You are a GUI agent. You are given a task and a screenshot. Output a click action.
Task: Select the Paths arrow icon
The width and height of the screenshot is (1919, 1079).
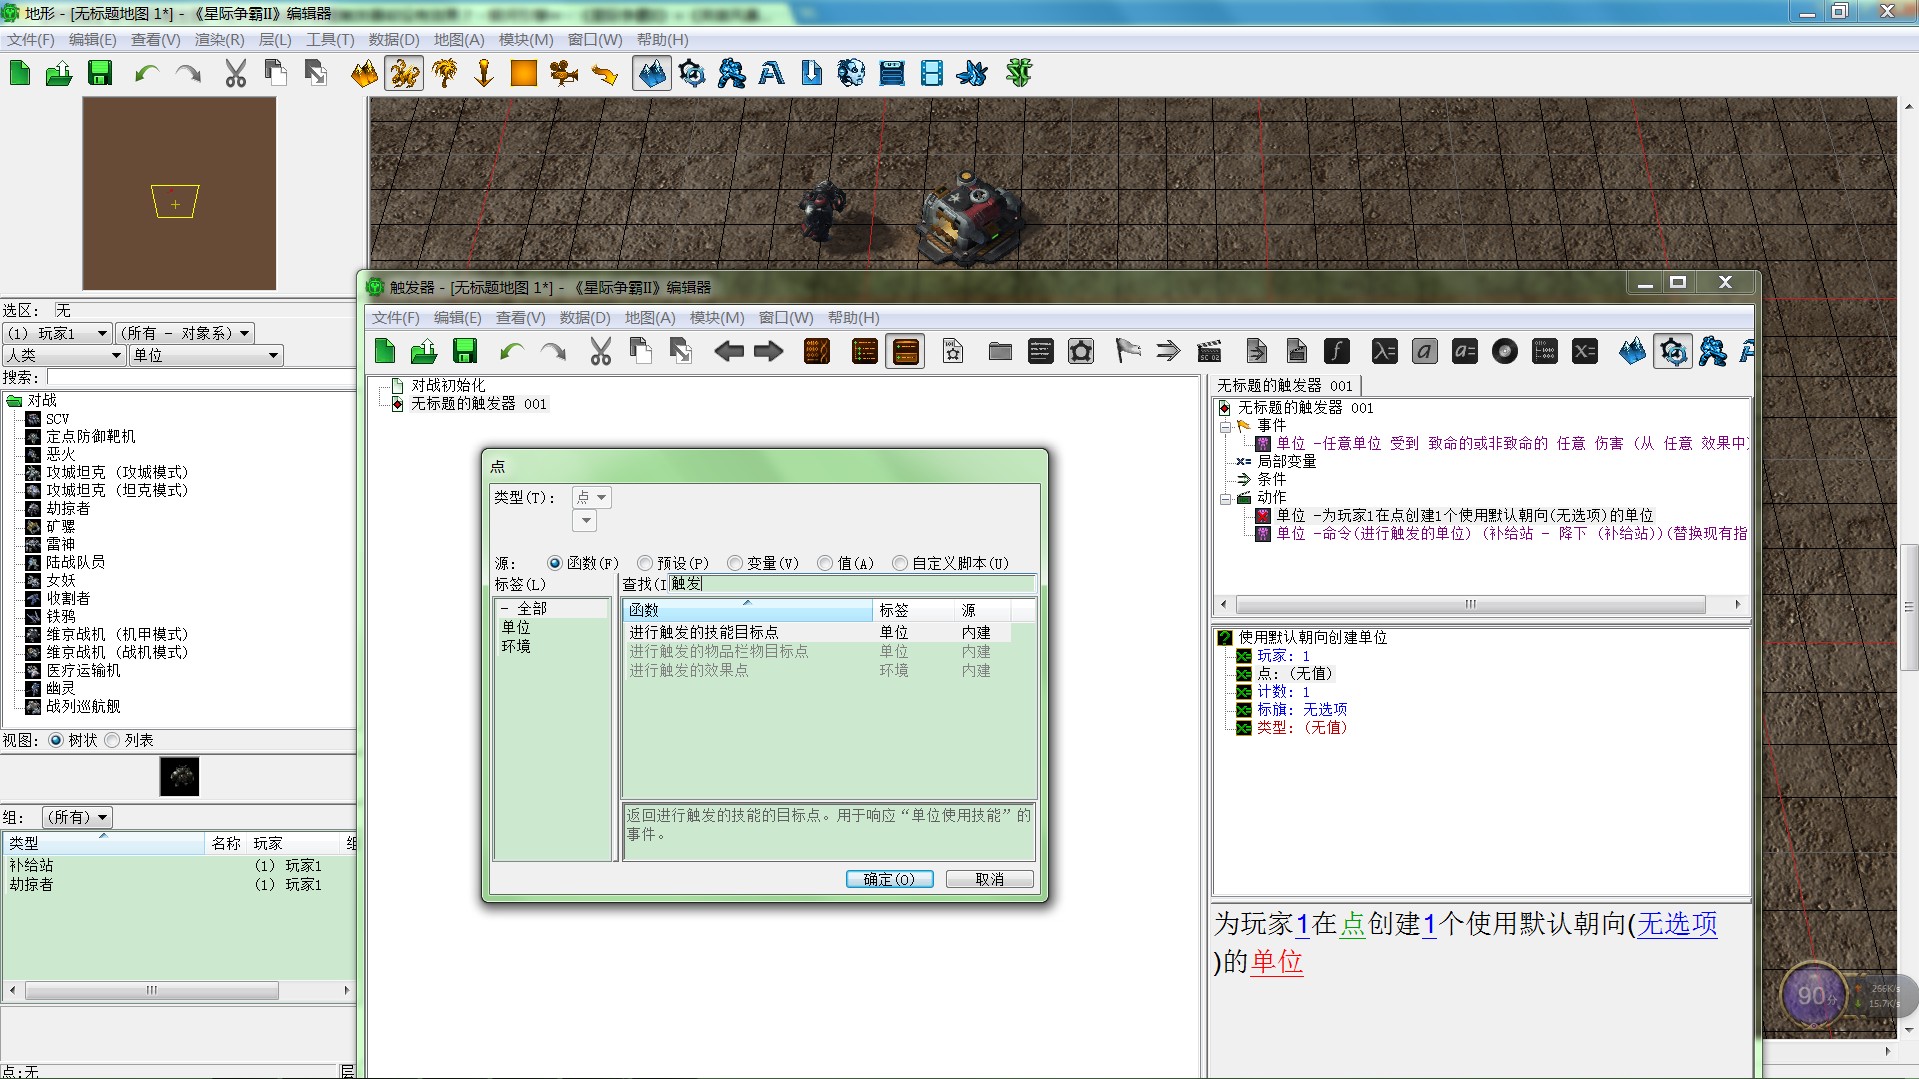[604, 73]
